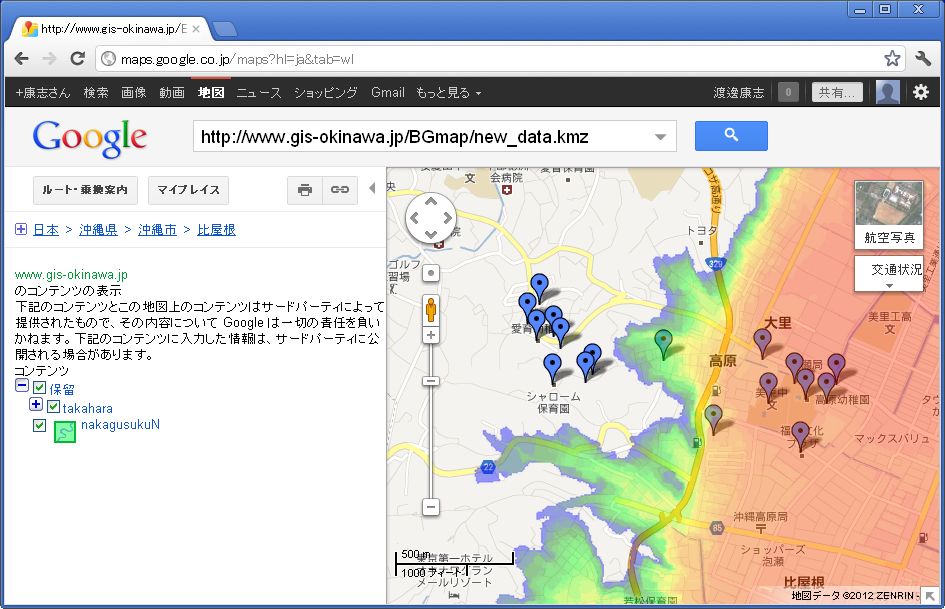The height and width of the screenshot is (609, 945).
Task: Click the browser back arrow
Action: pyautogui.click(x=21, y=58)
